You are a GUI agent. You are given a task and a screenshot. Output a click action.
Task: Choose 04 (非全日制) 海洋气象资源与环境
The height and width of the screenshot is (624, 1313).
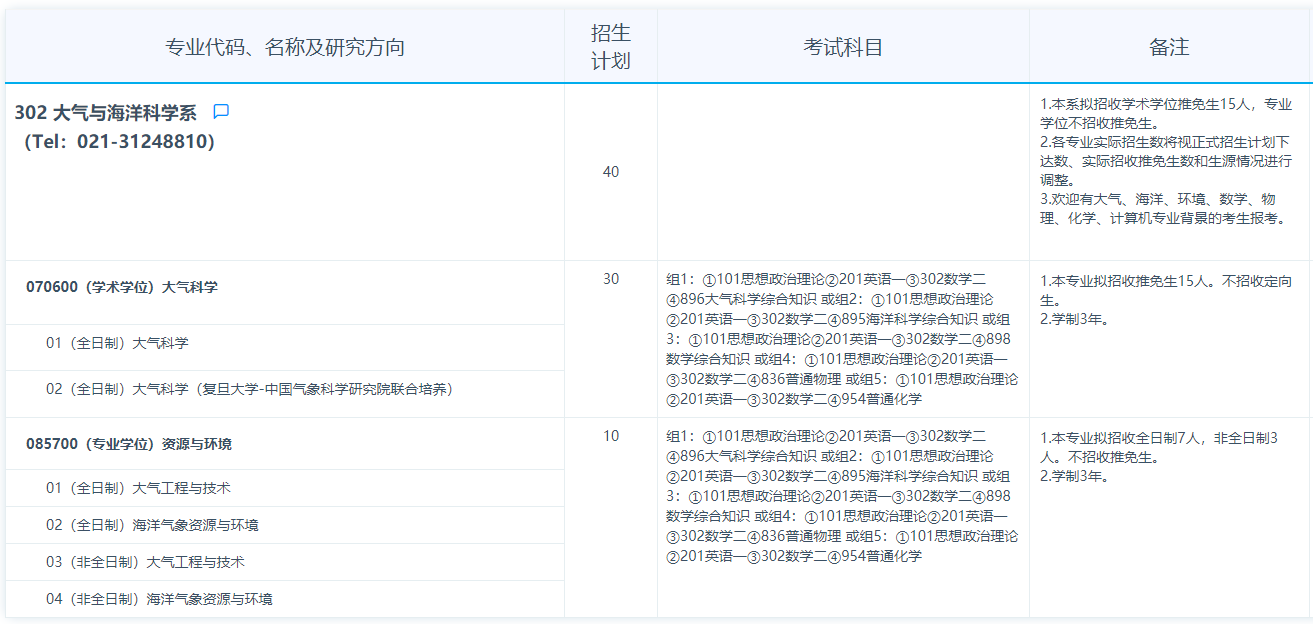coord(159,599)
